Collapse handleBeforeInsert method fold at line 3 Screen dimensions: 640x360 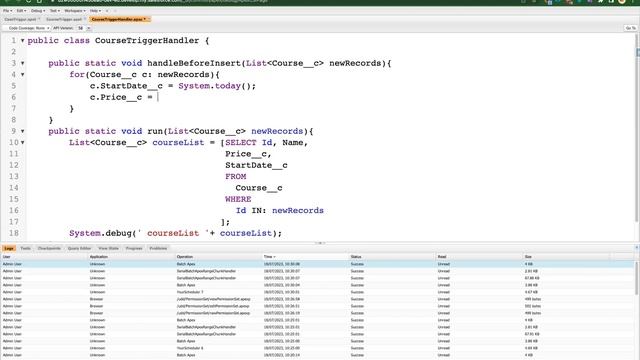(22, 63)
